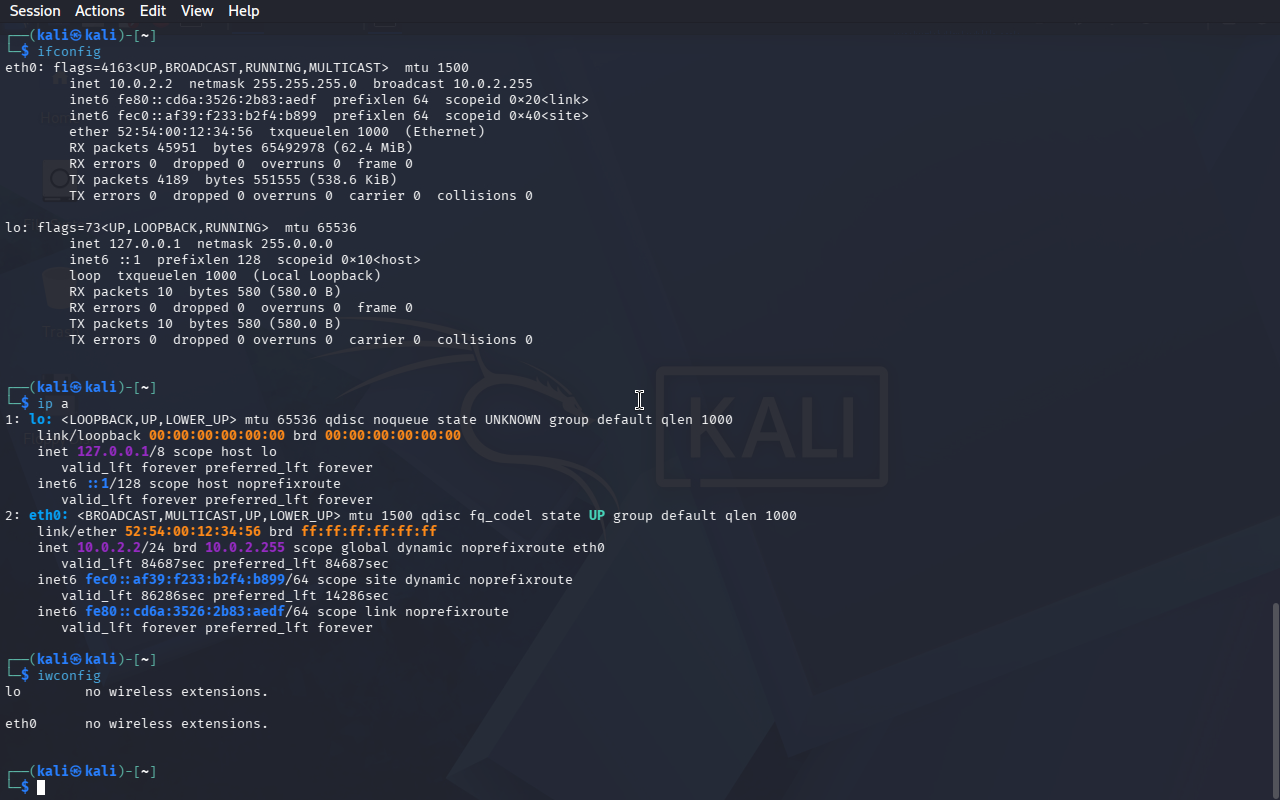Click the terminal's vertical scrollbar thumb
Viewport: 1280px width, 800px height.
pos(1274,698)
